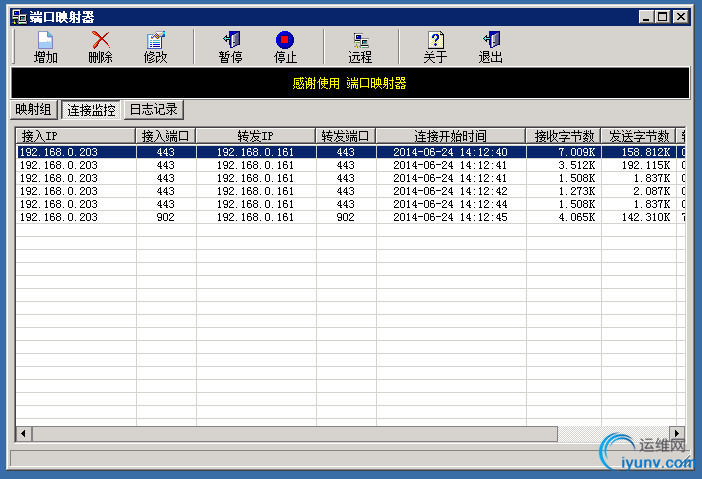The image size is (702, 479).
Task: Click the horizontal scrollbar left arrow
Action: pos(23,433)
